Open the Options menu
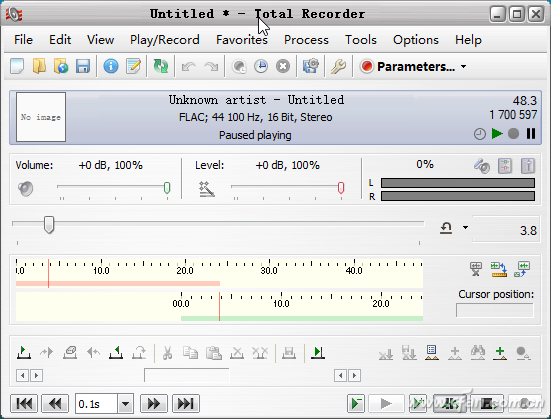Screen dimensions: 551x419 point(416,40)
